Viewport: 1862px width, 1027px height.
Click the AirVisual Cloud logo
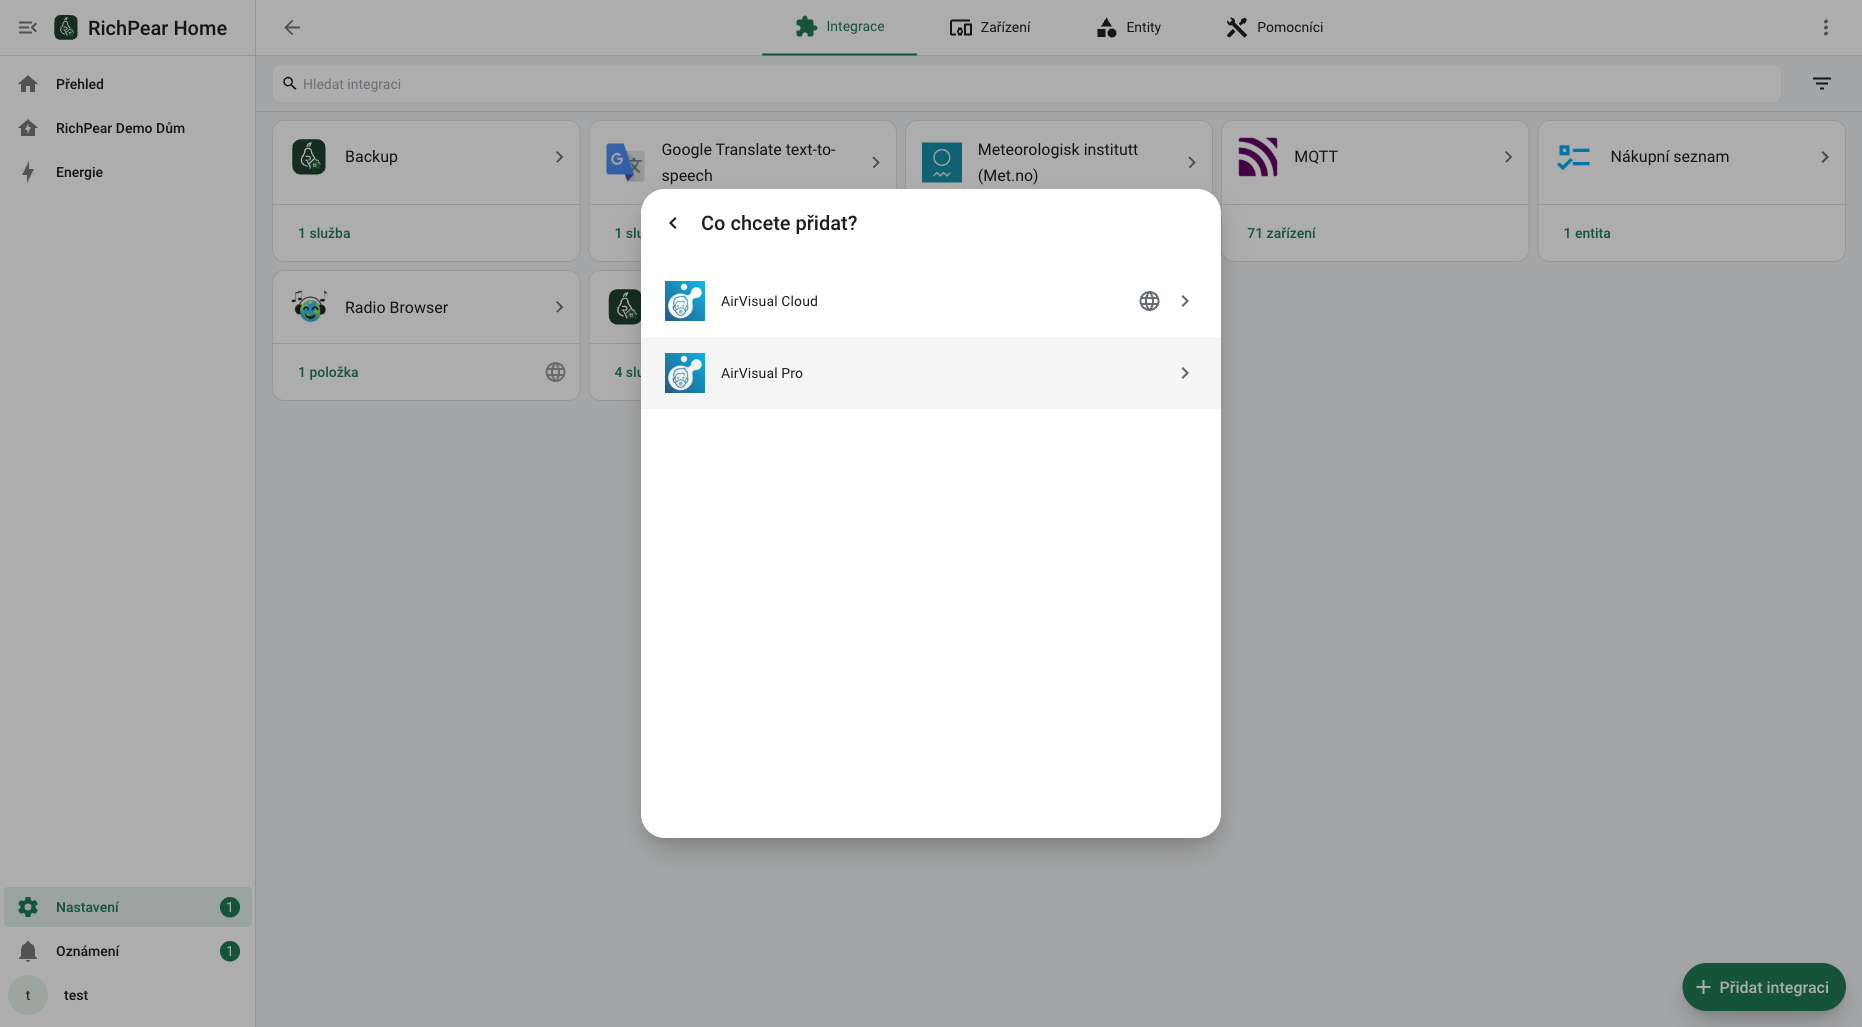pyautogui.click(x=685, y=301)
